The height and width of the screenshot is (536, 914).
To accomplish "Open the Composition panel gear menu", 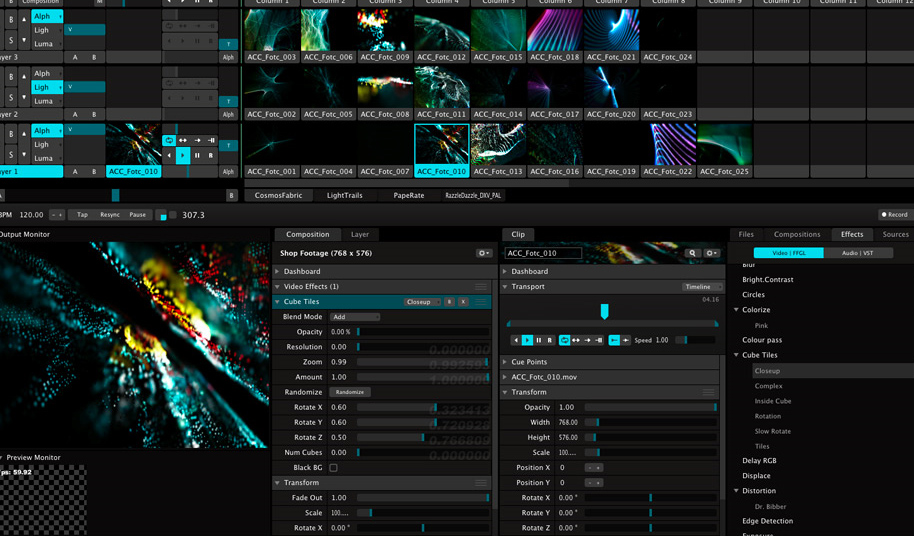I will [483, 253].
